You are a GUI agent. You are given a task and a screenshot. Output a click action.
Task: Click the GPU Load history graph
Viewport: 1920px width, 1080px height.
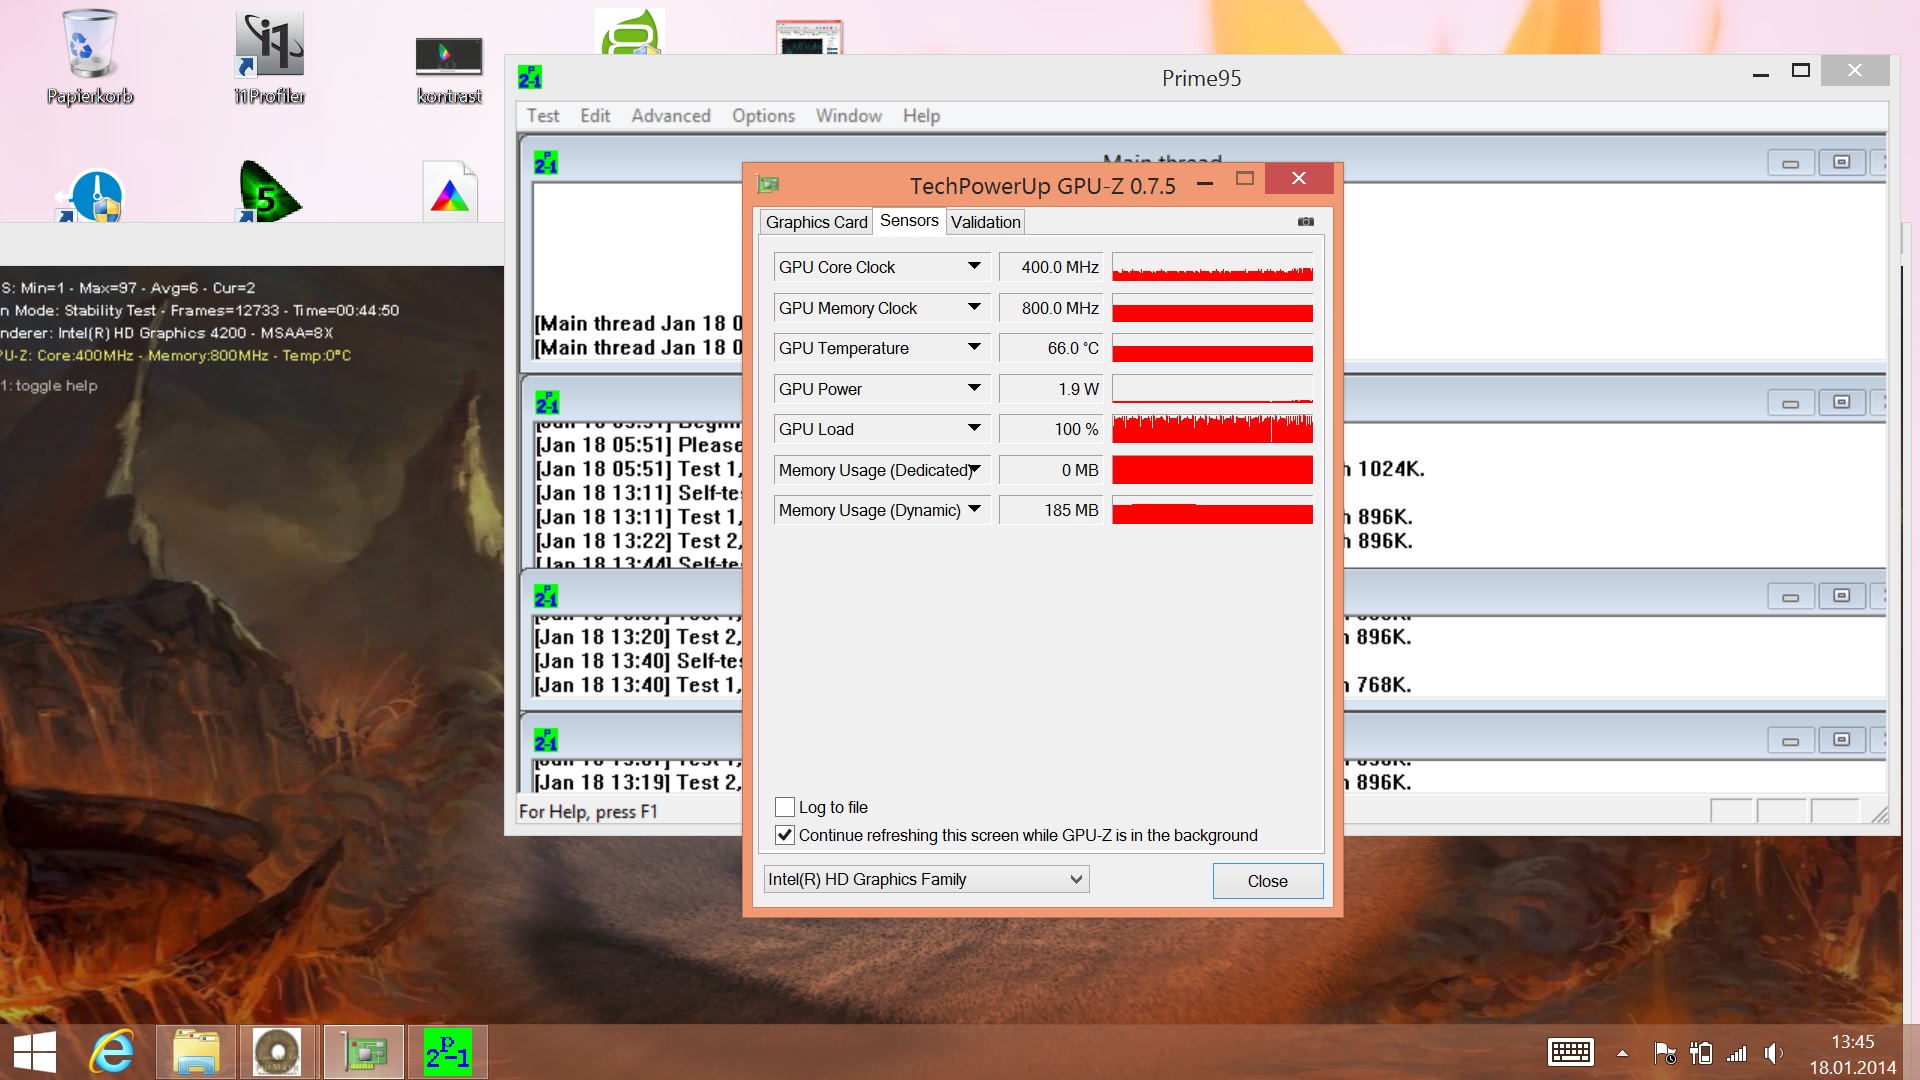(x=1212, y=429)
